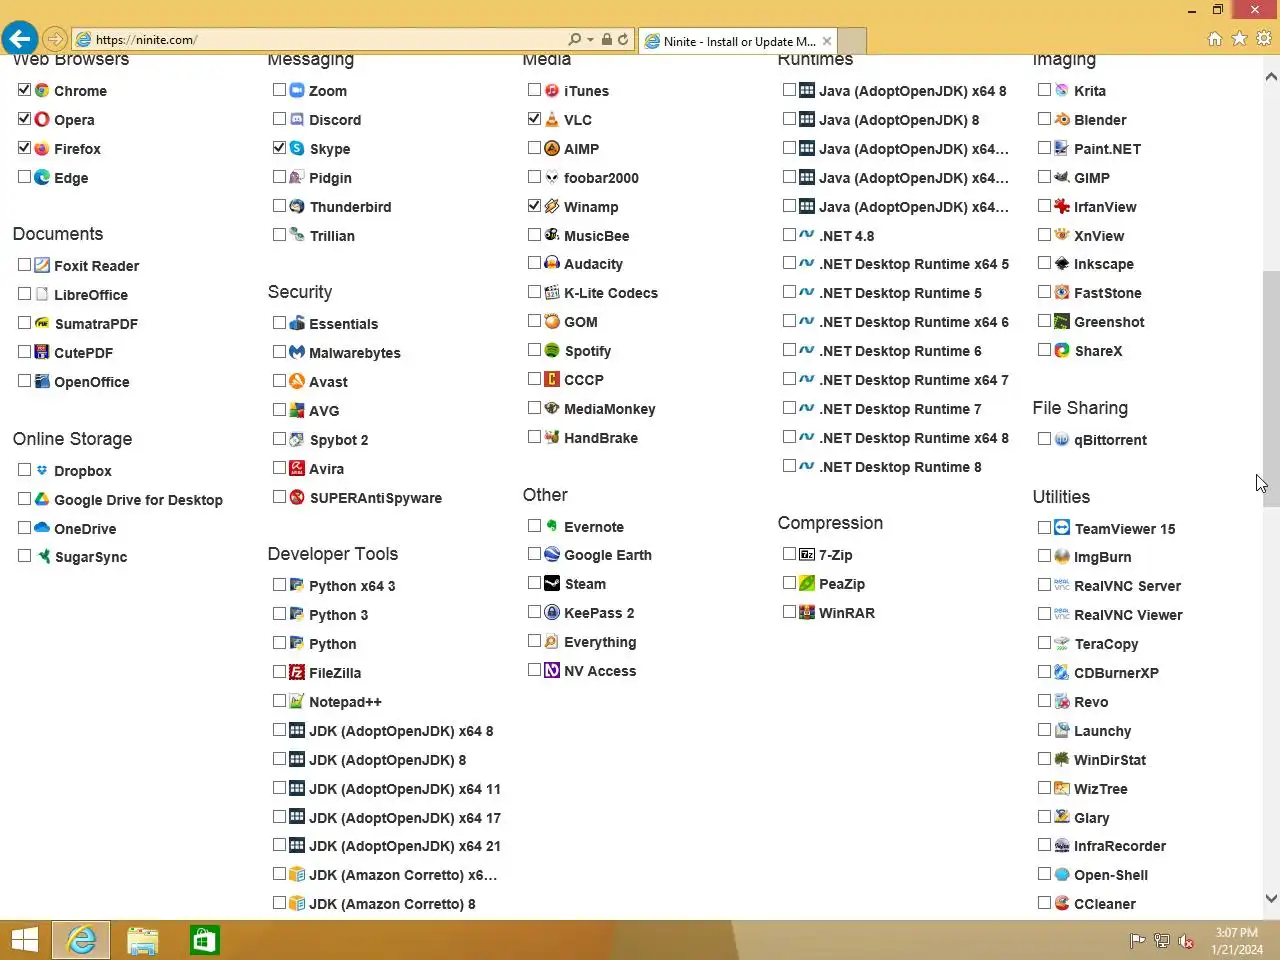Check the WizTree checkbox
The height and width of the screenshot is (960, 1280).
[x=1044, y=788]
